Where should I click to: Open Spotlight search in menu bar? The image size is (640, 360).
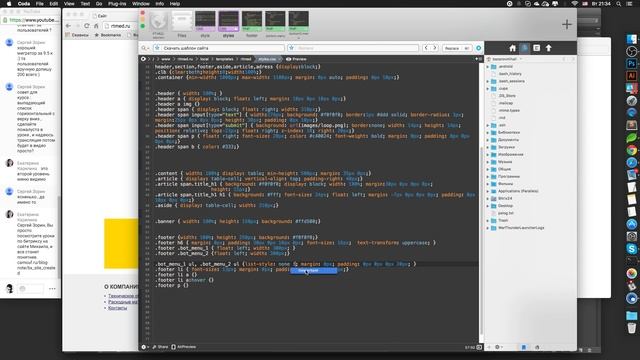tap(619, 4)
